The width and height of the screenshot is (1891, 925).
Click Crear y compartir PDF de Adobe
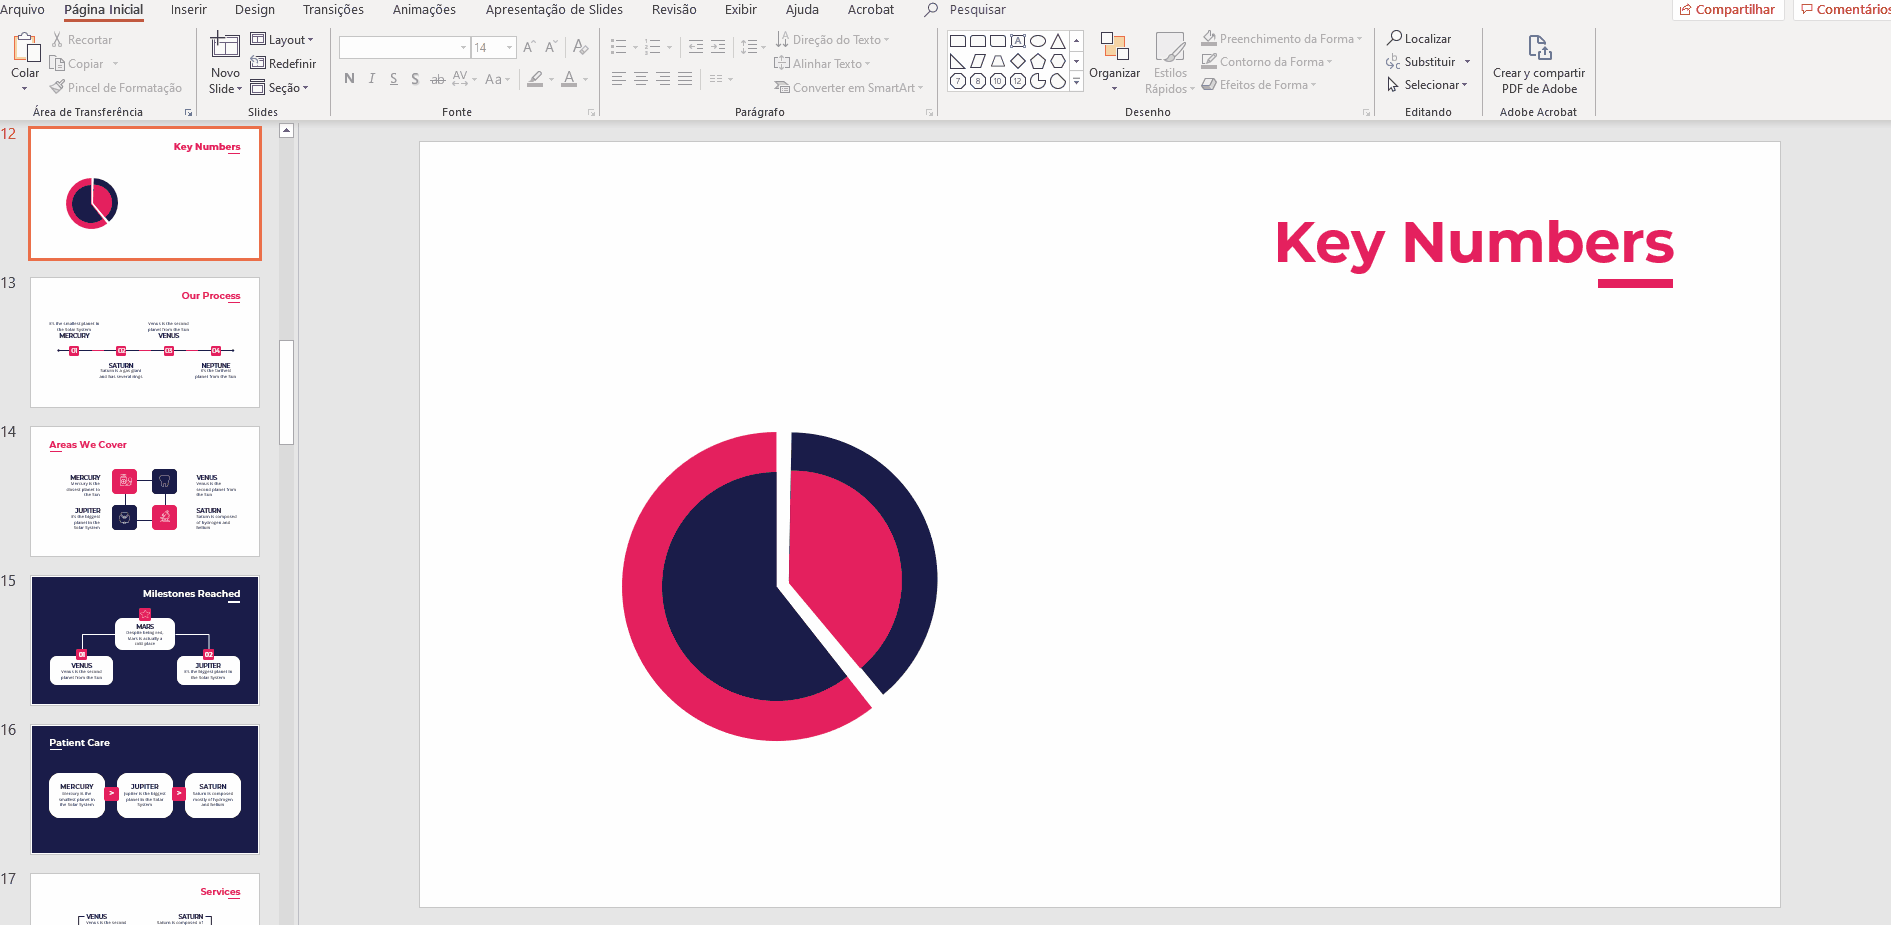click(x=1539, y=64)
